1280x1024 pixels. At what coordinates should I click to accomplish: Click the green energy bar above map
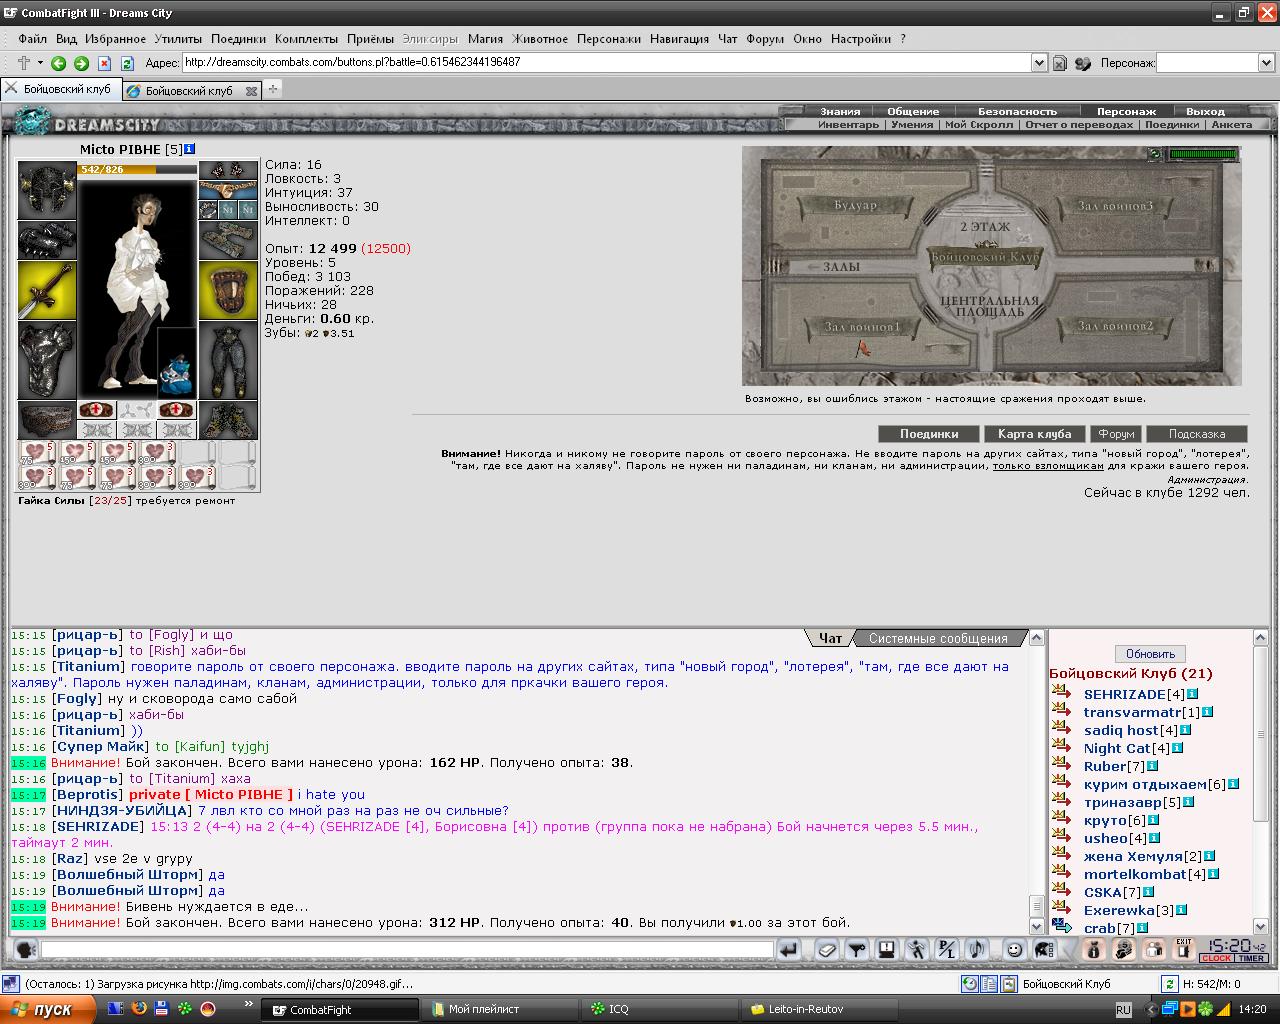click(1203, 154)
